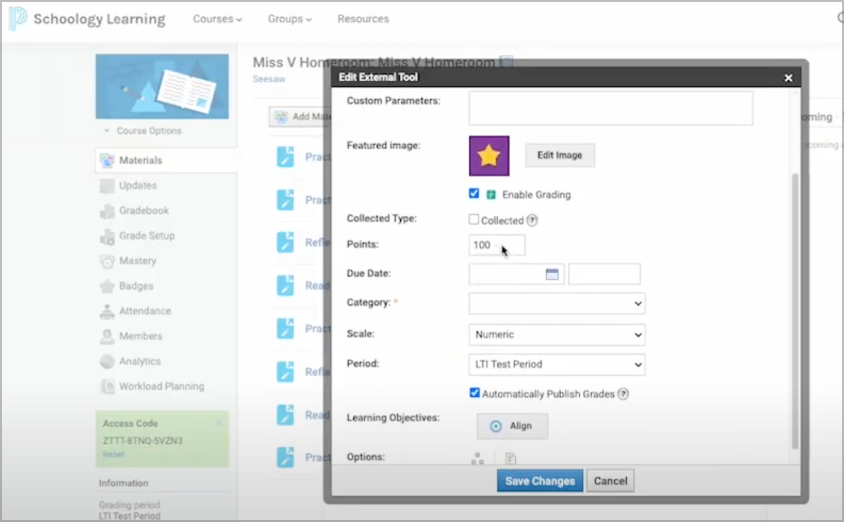The image size is (844, 522).
Task: Click the Points input field
Action: coord(496,245)
